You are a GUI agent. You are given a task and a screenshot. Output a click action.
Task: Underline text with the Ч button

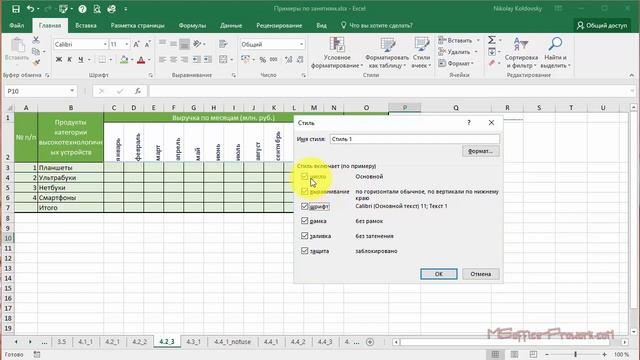pos(81,60)
